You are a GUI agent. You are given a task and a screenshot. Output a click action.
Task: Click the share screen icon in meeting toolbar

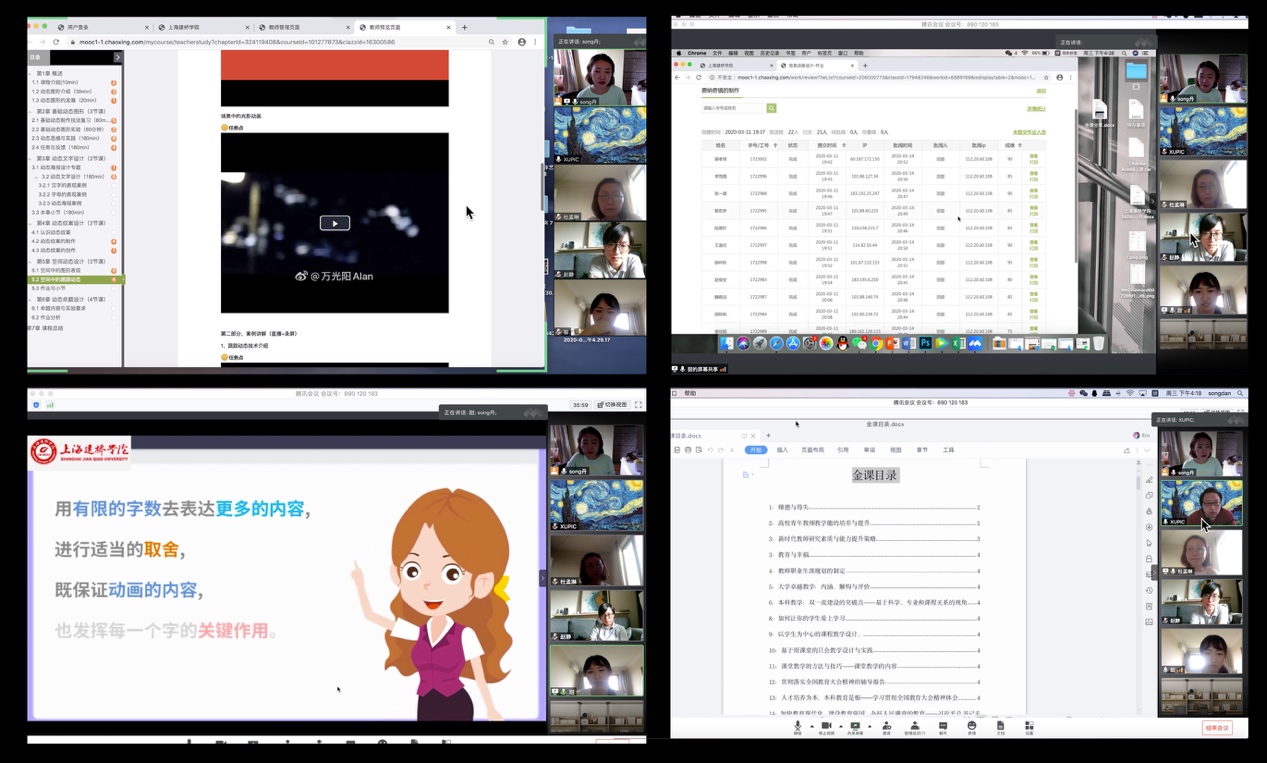click(855, 727)
